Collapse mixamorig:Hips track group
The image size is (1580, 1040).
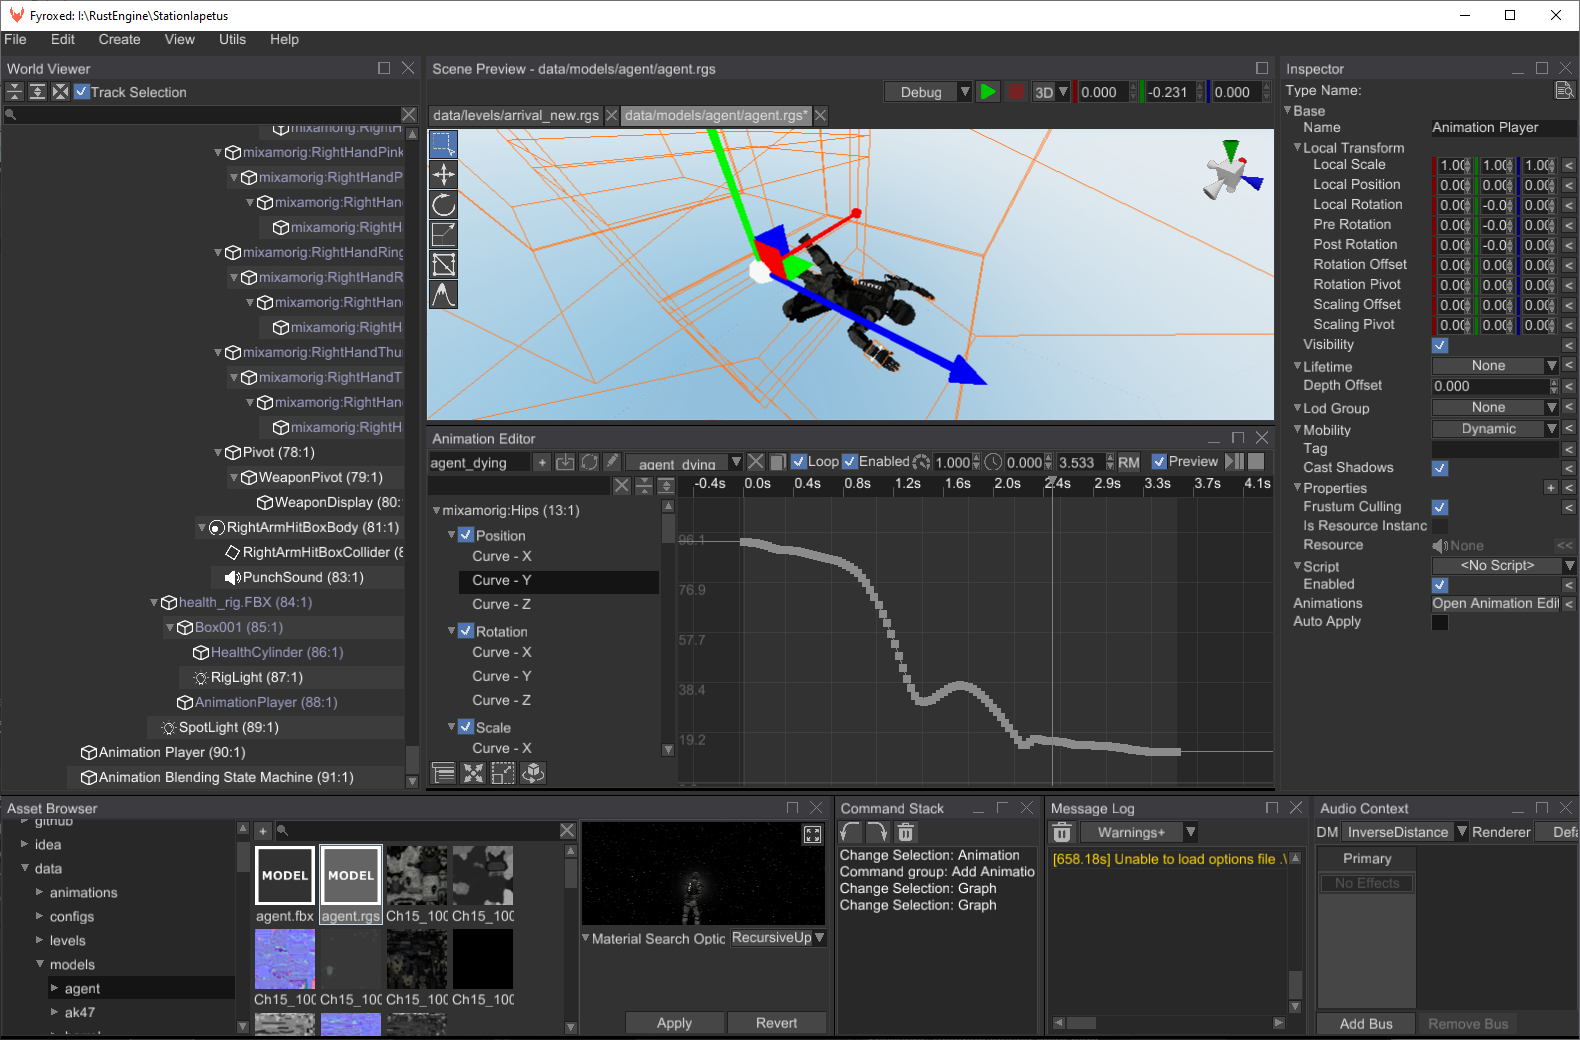436,510
